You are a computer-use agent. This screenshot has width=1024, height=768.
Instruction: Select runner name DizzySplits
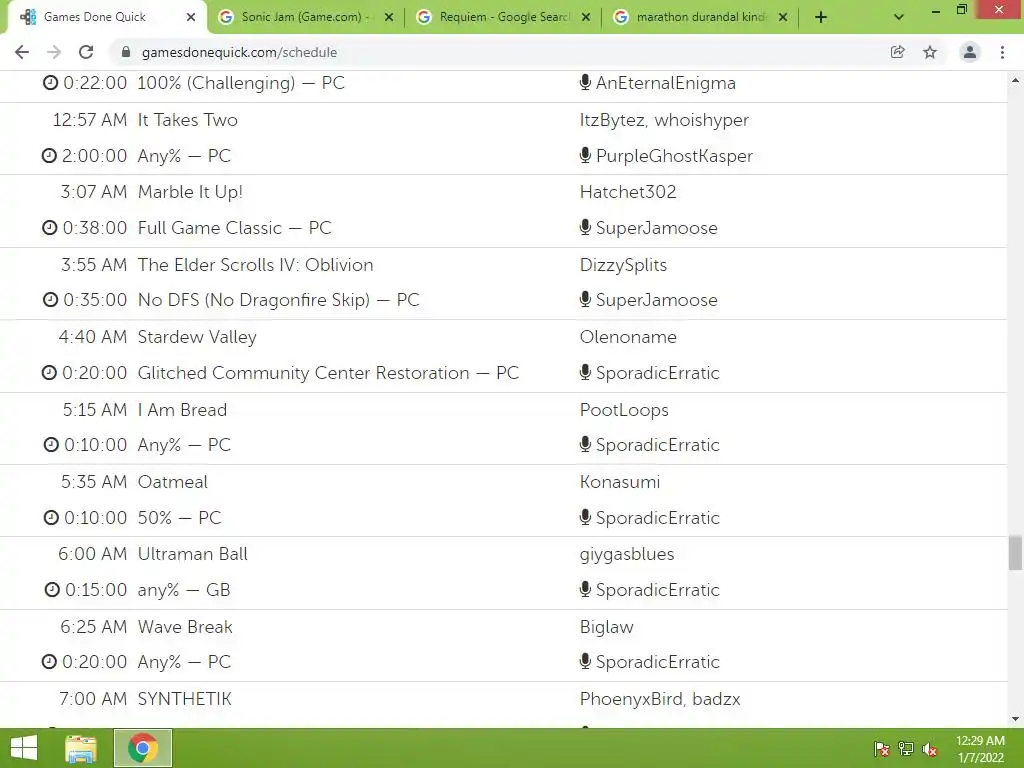(x=624, y=266)
